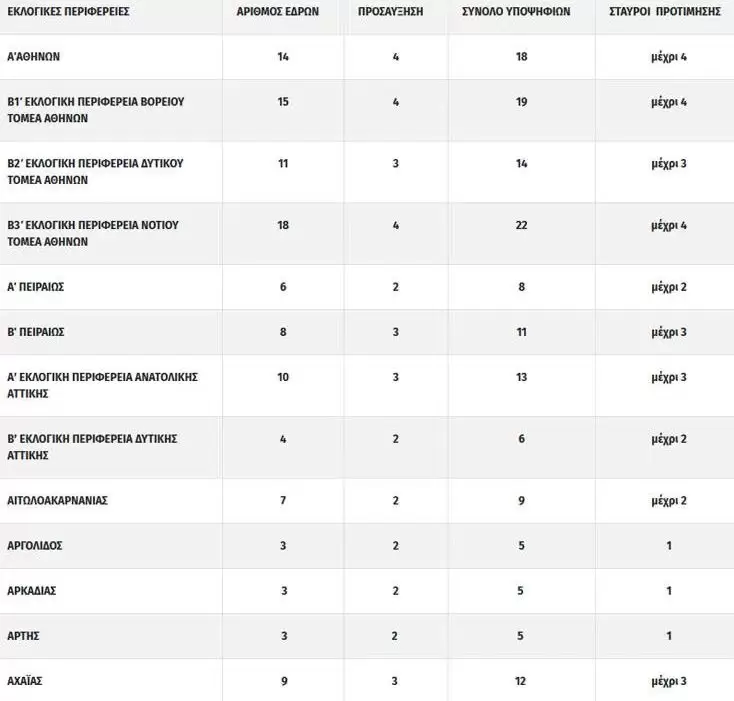Image resolution: width=734 pixels, height=701 pixels.
Task: Select the Α' ΑΝΑΤΟΛΙΚΗΣ ΑΤΤΙΚΗΣ row label
Action: point(103,385)
